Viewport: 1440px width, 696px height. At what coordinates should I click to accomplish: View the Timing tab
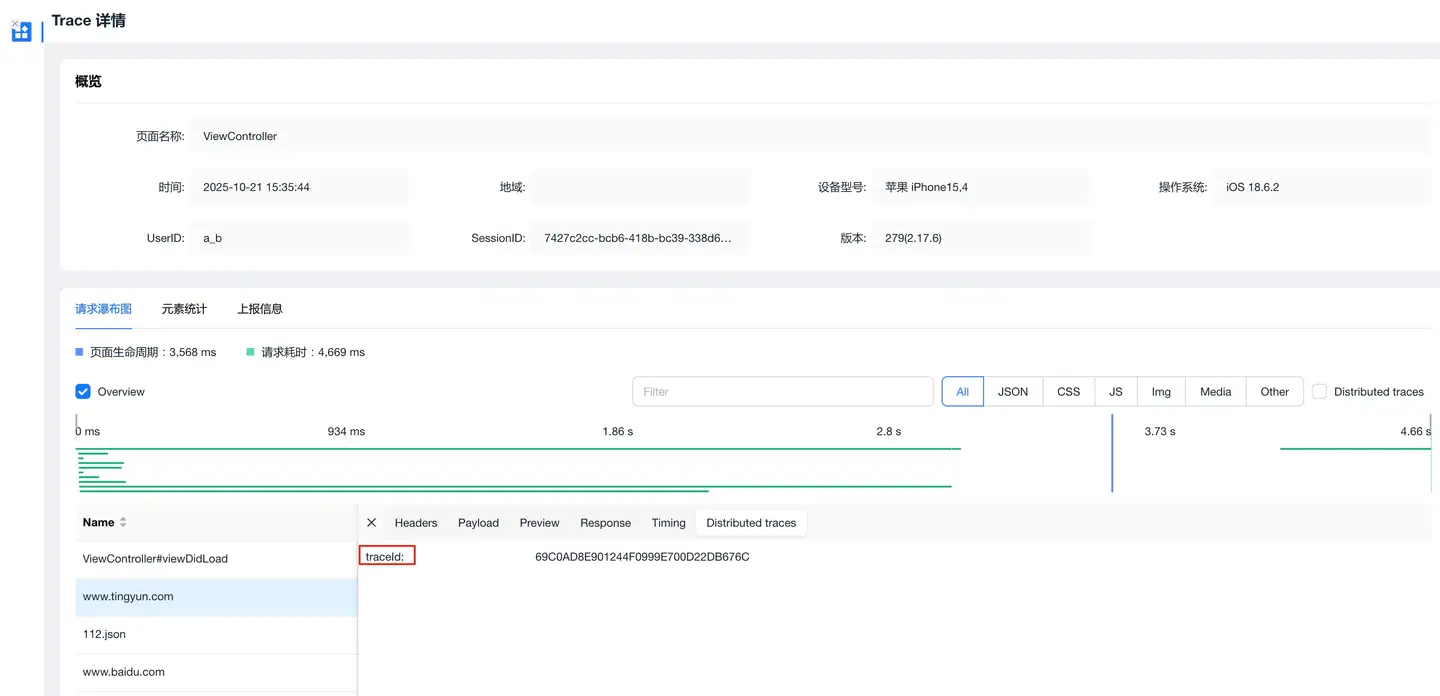tap(668, 523)
